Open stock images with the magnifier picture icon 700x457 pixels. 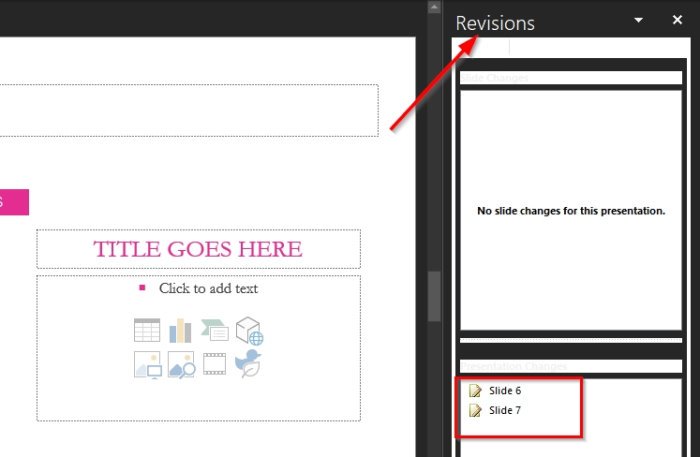(x=181, y=365)
